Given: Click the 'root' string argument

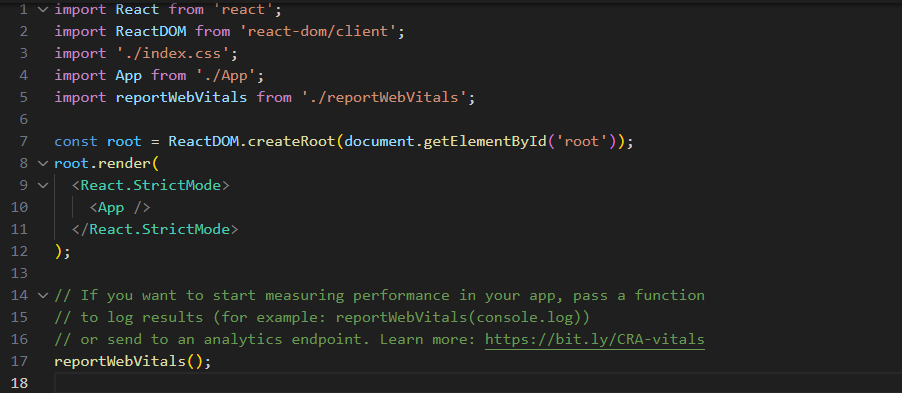Looking at the screenshot, I should click(582, 142).
